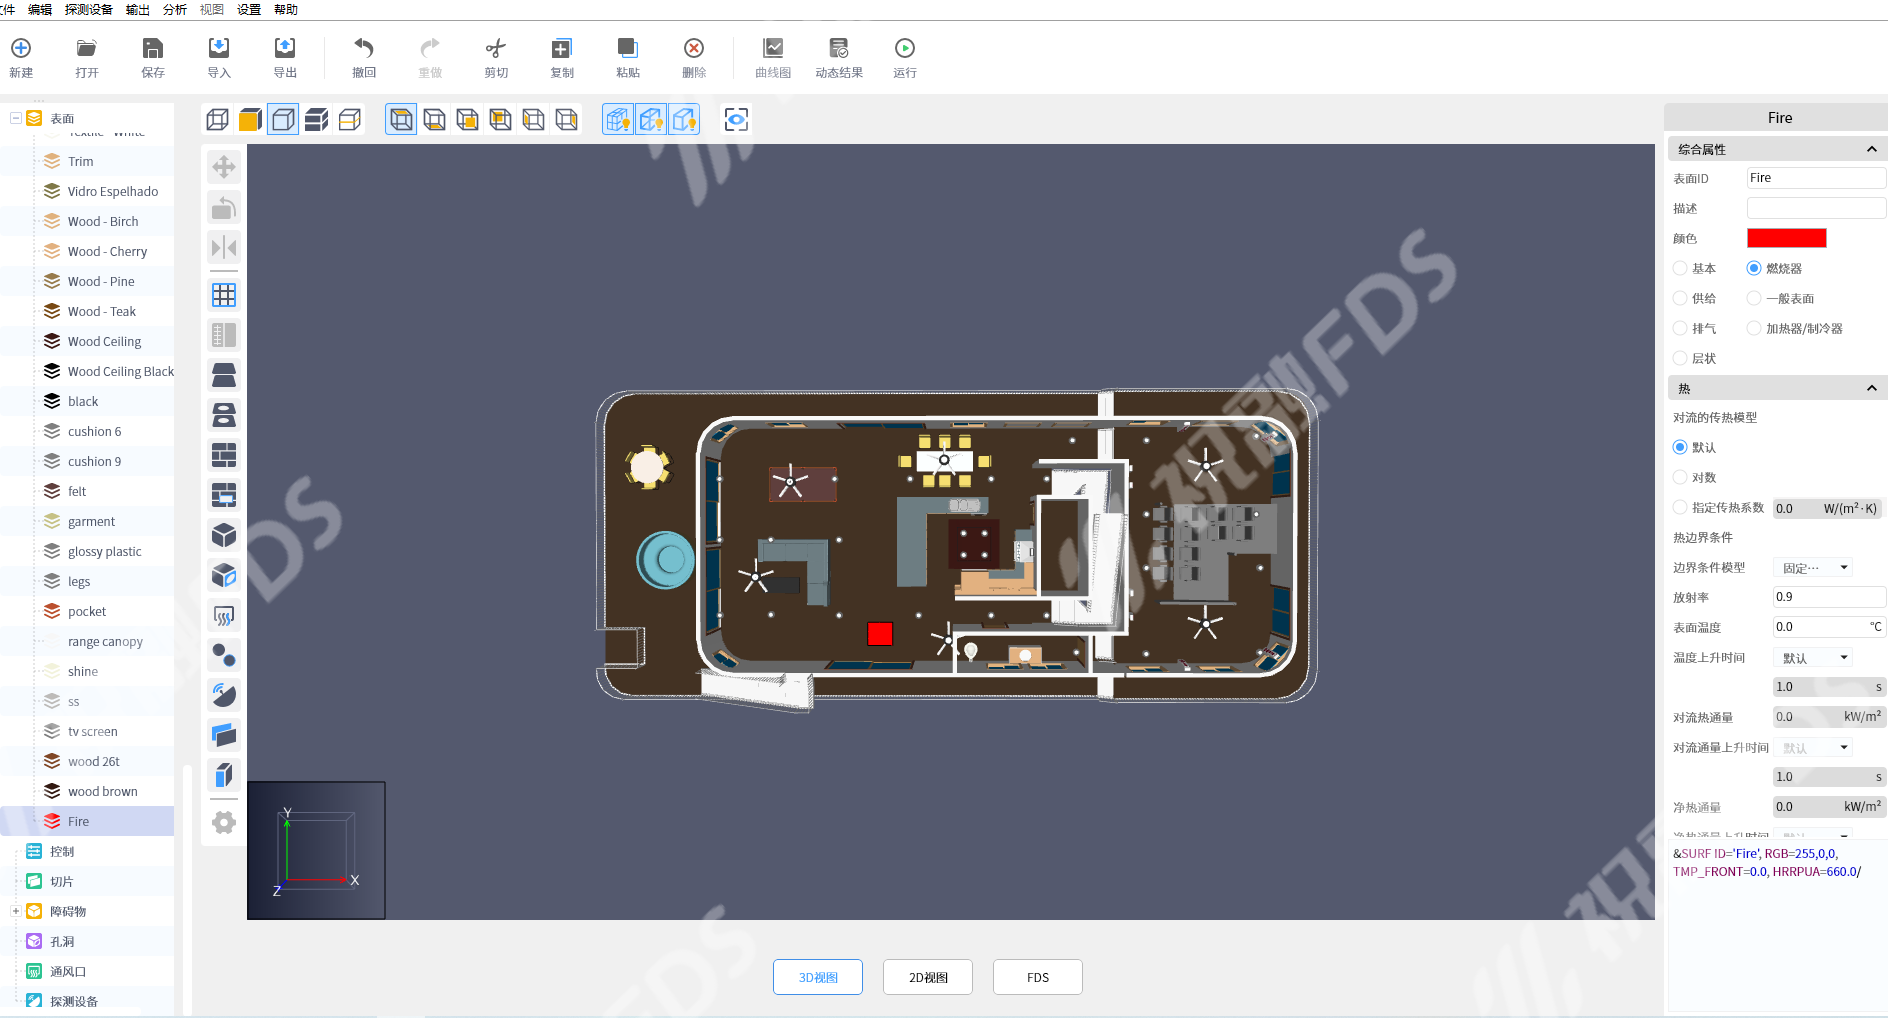Open the FDS view button
The image size is (1888, 1018).
tap(1038, 977)
